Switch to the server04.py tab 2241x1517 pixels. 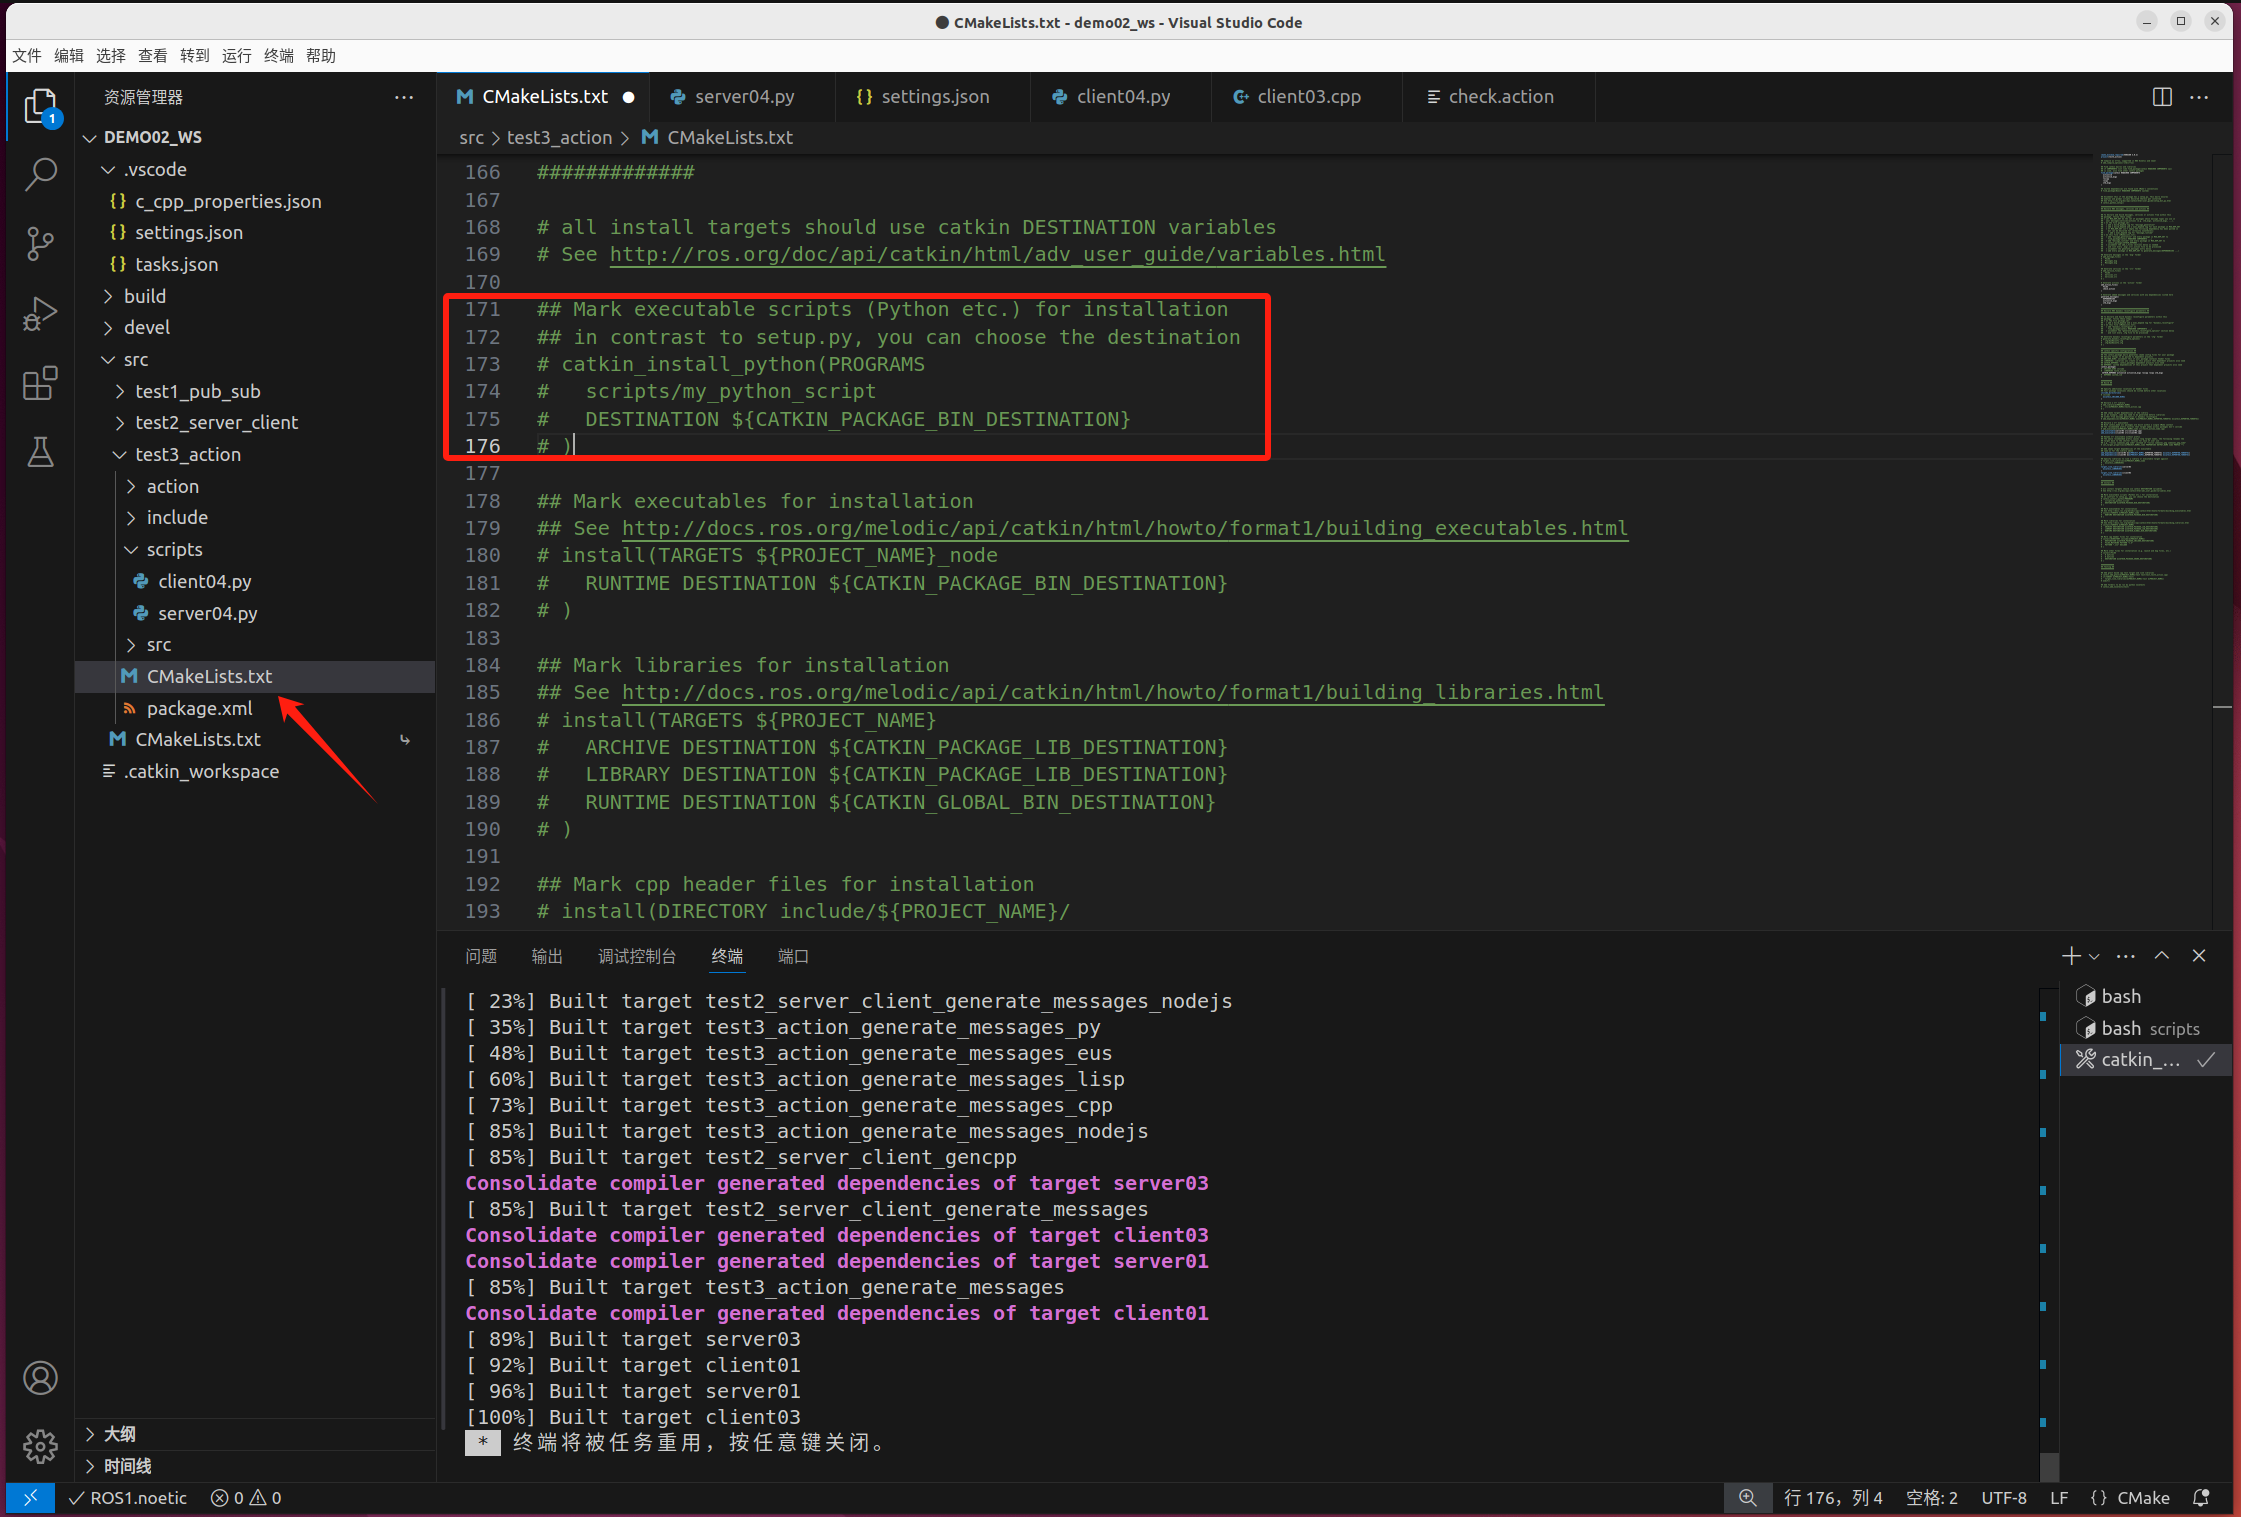click(744, 97)
